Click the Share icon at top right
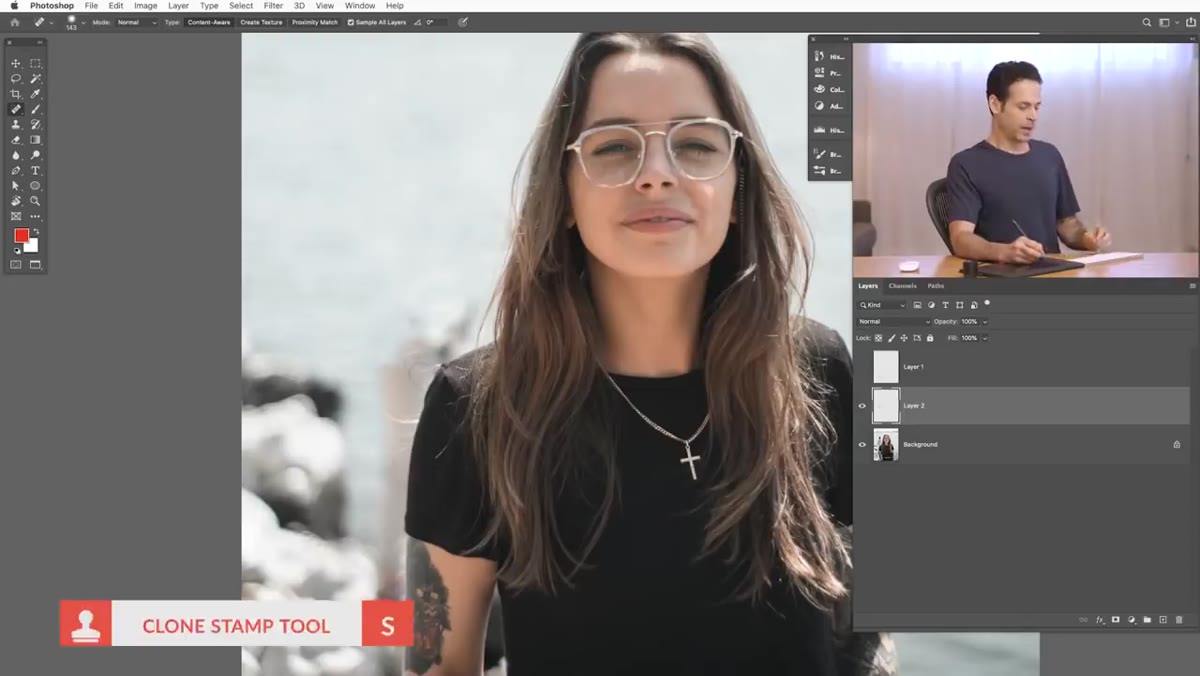This screenshot has height=676, width=1200. [1190, 22]
